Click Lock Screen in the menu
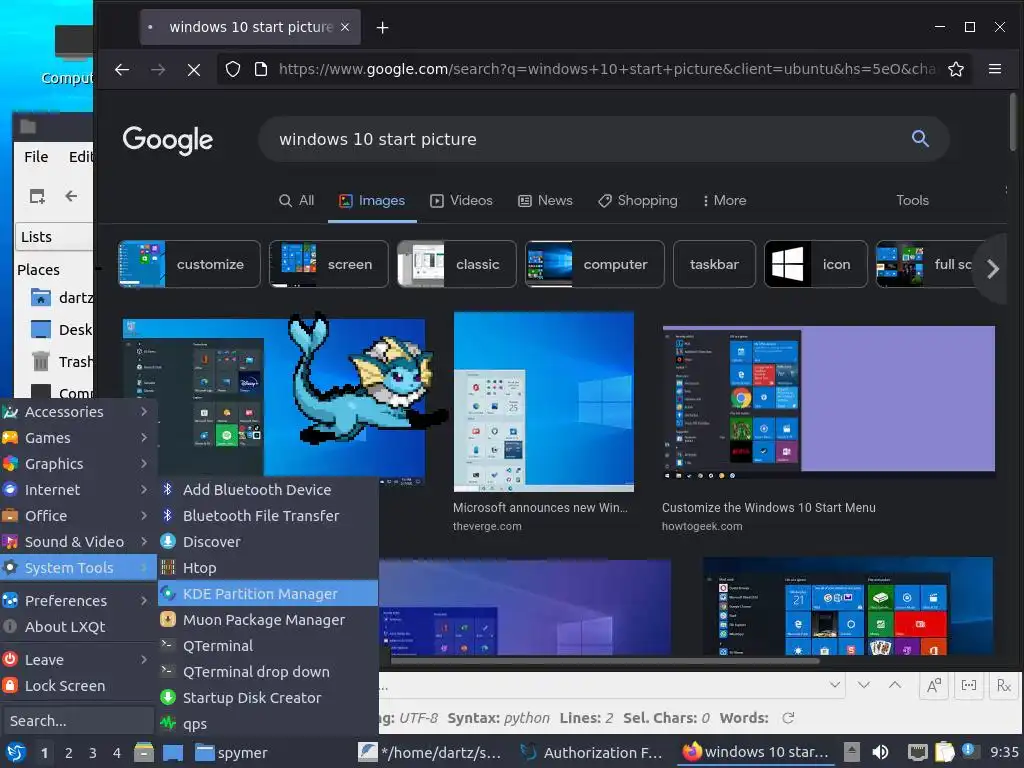This screenshot has width=1024, height=768. pos(78,686)
